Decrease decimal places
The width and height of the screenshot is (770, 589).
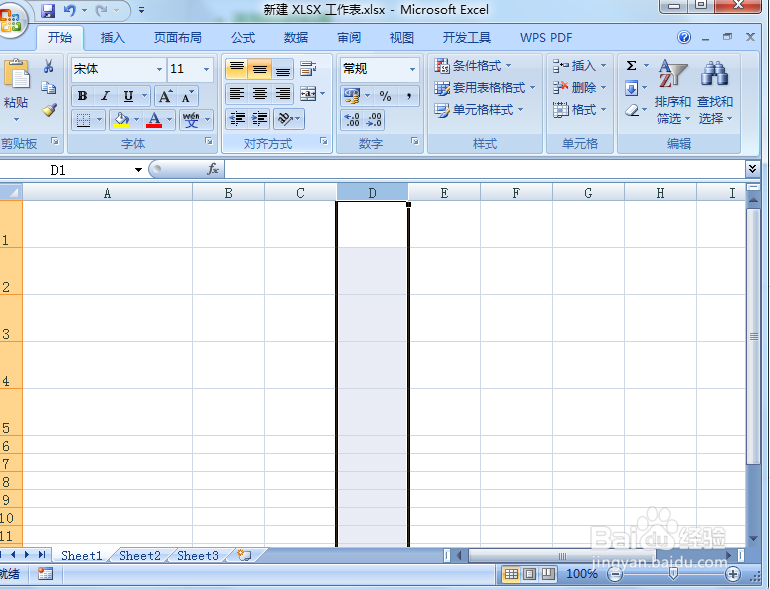click(374, 119)
